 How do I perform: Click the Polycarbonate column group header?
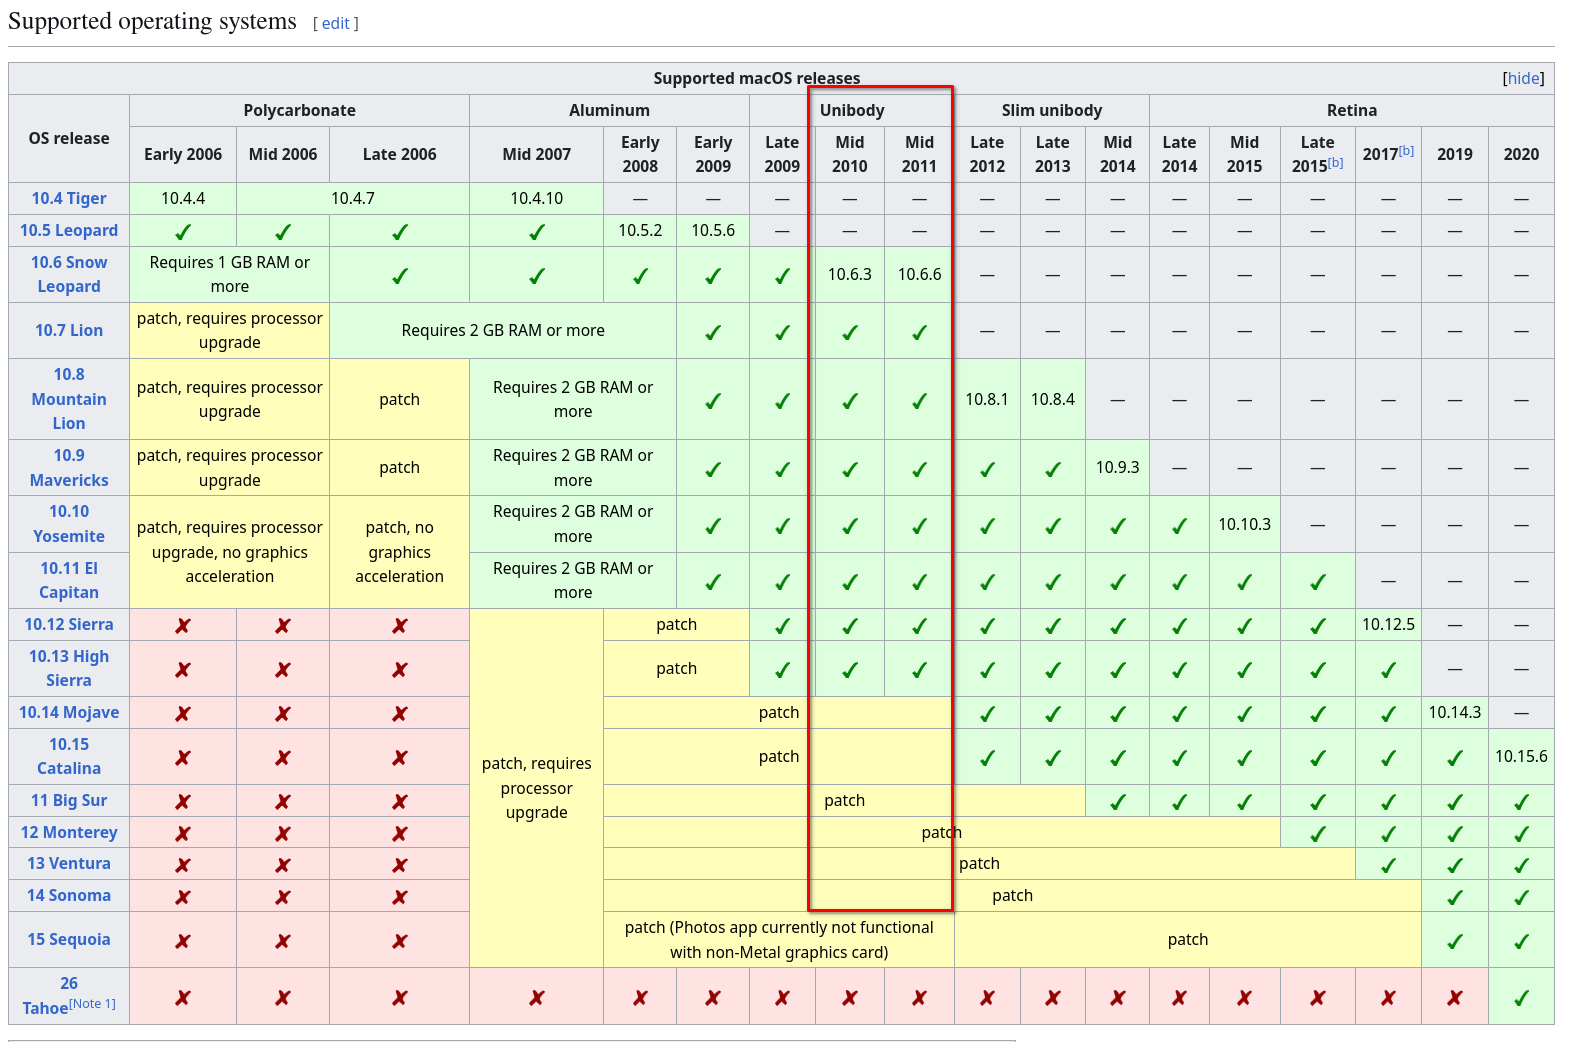pyautogui.click(x=300, y=110)
